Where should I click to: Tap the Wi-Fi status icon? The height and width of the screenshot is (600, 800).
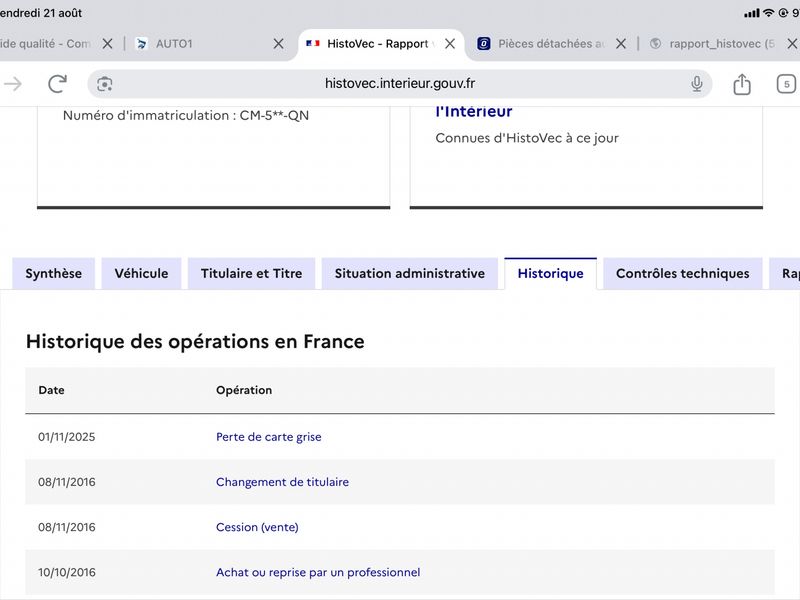tap(768, 13)
